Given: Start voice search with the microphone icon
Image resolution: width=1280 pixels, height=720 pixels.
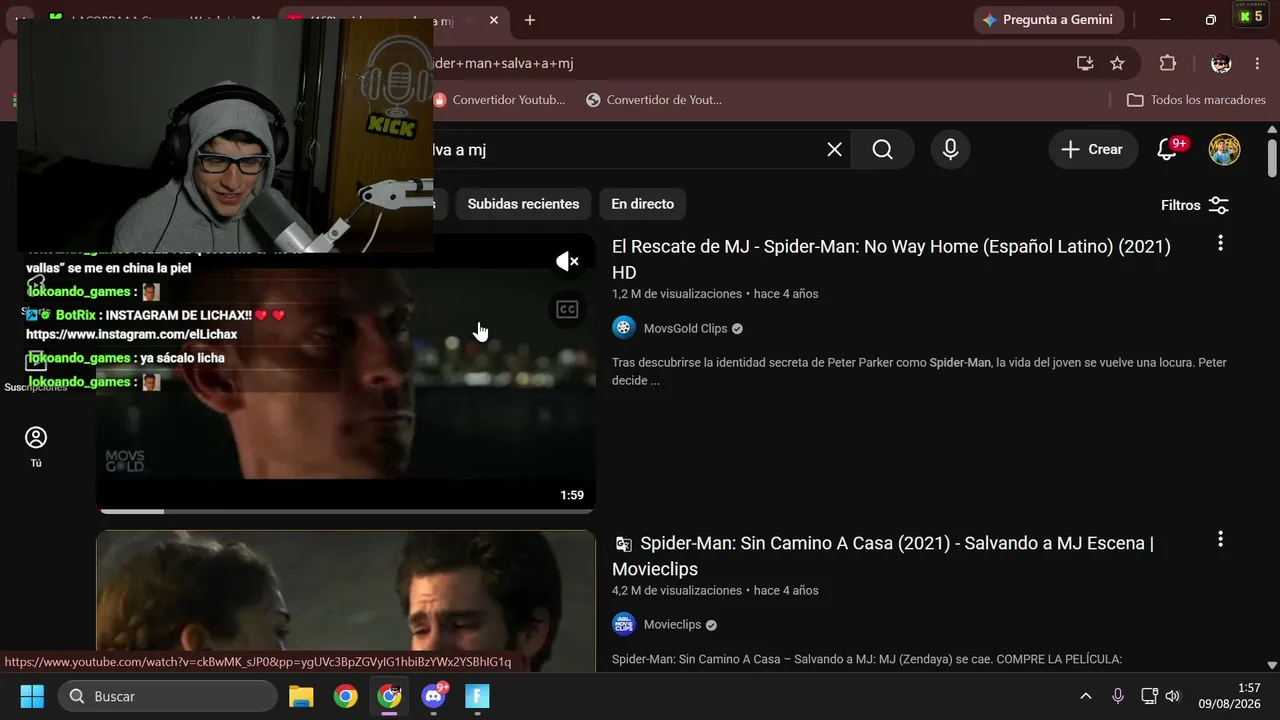Looking at the screenshot, I should (950, 149).
